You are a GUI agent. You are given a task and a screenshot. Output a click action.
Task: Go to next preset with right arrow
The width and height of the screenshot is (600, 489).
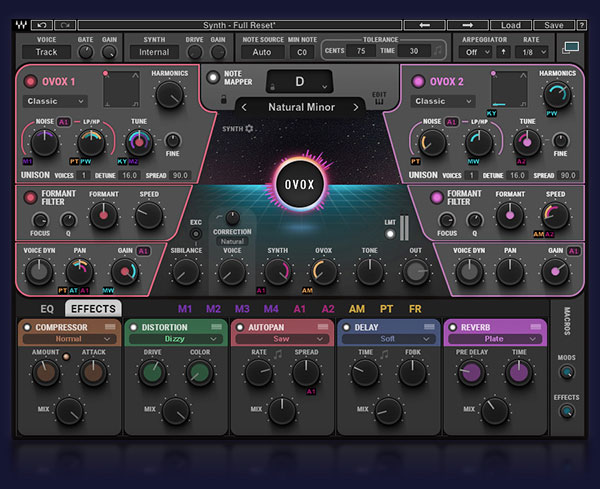467,25
